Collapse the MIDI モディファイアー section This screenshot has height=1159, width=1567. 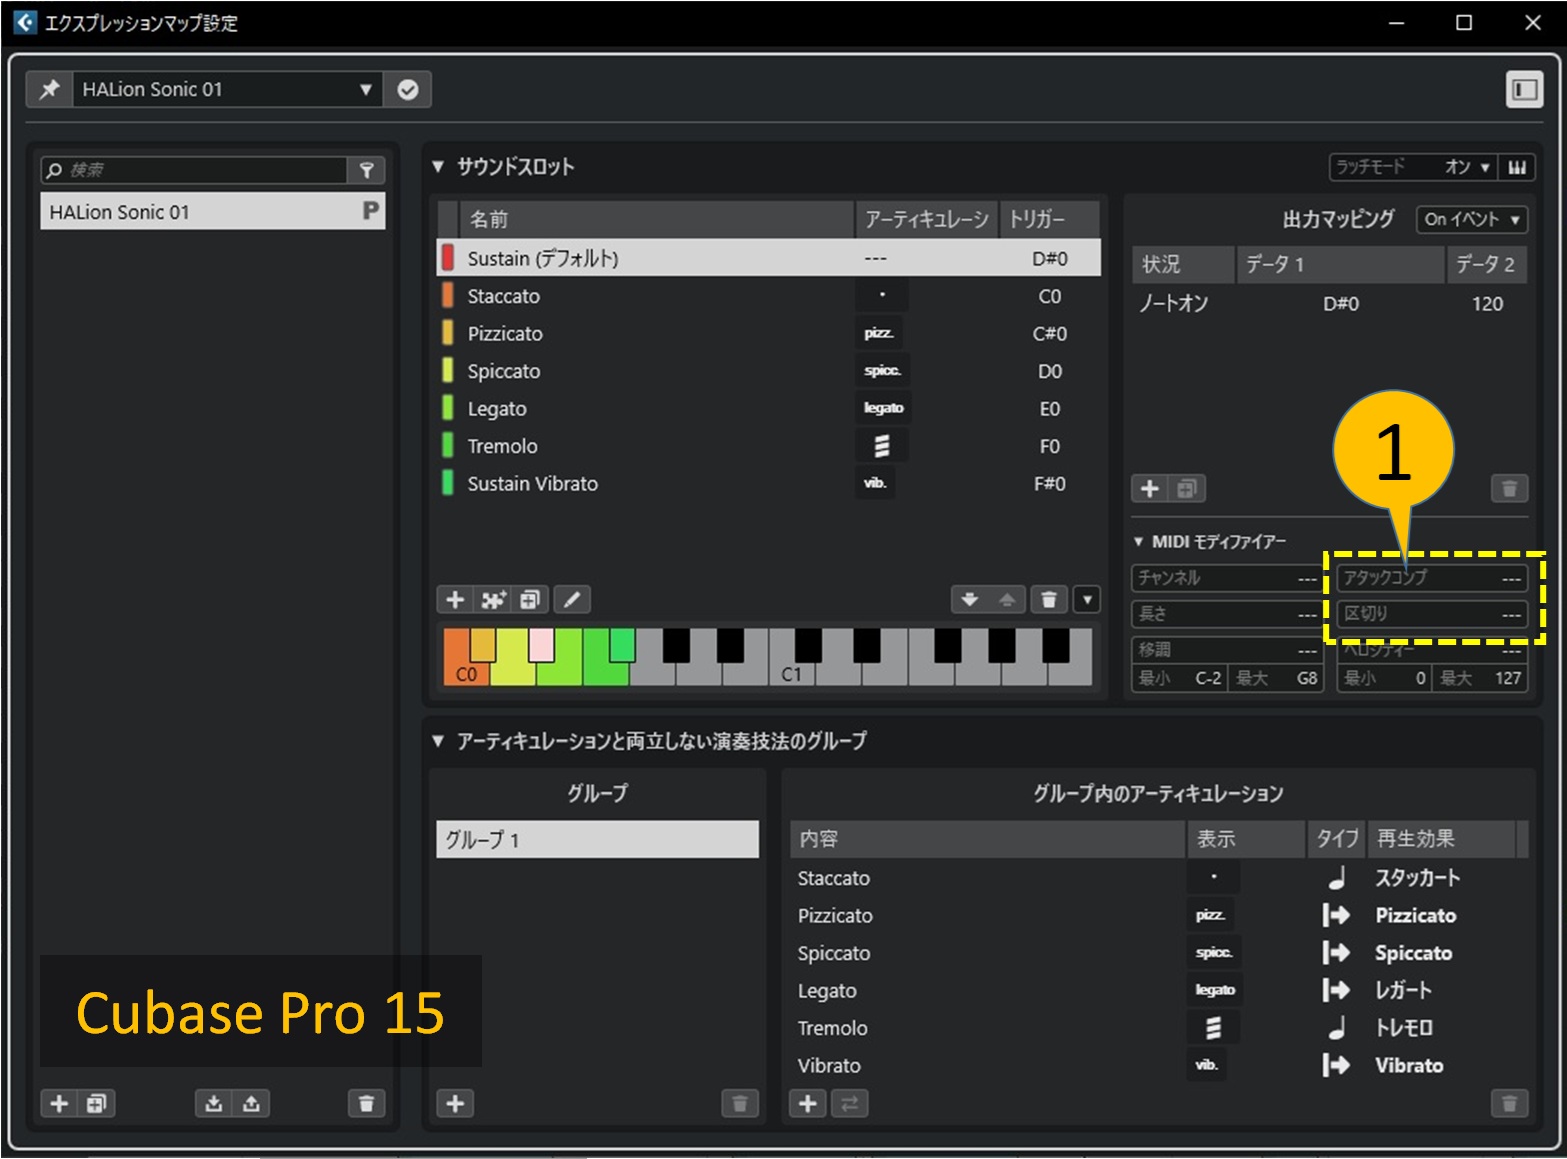[1139, 540]
